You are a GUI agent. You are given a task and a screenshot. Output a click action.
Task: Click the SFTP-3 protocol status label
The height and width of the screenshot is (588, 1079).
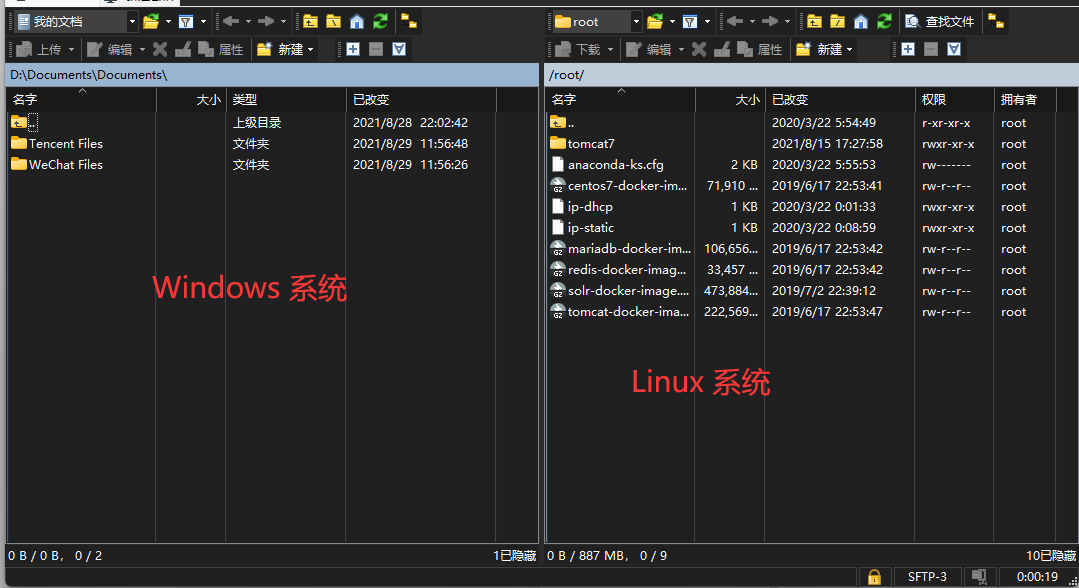927,577
